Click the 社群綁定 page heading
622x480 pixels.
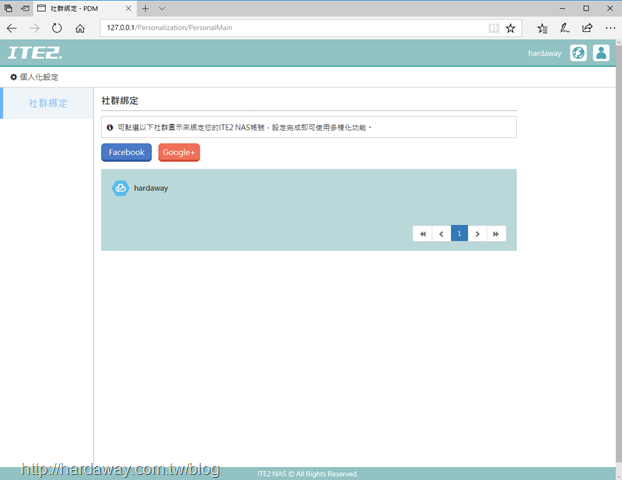[120, 101]
